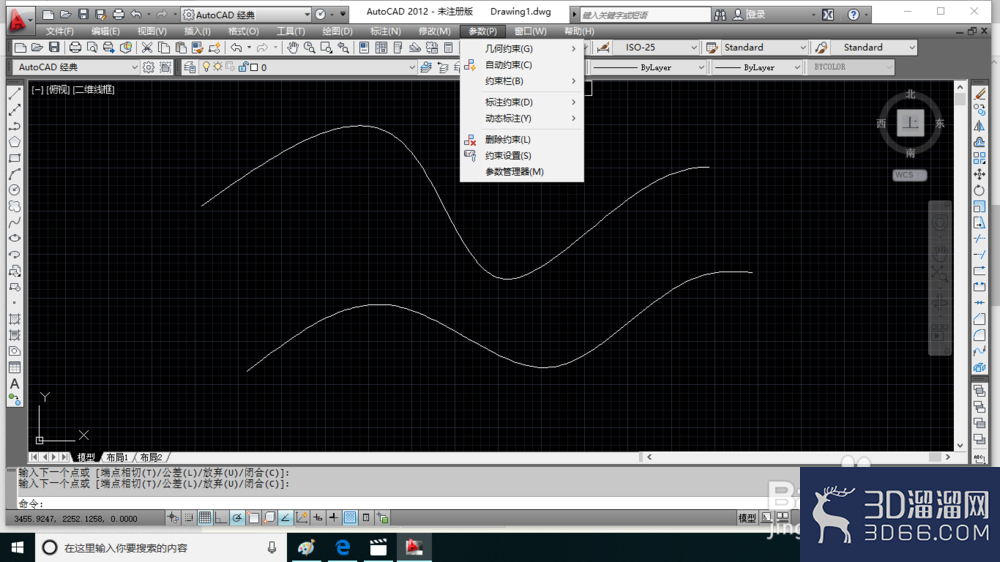Toggle Object Snap Tracking in status bar

[x=285, y=518]
